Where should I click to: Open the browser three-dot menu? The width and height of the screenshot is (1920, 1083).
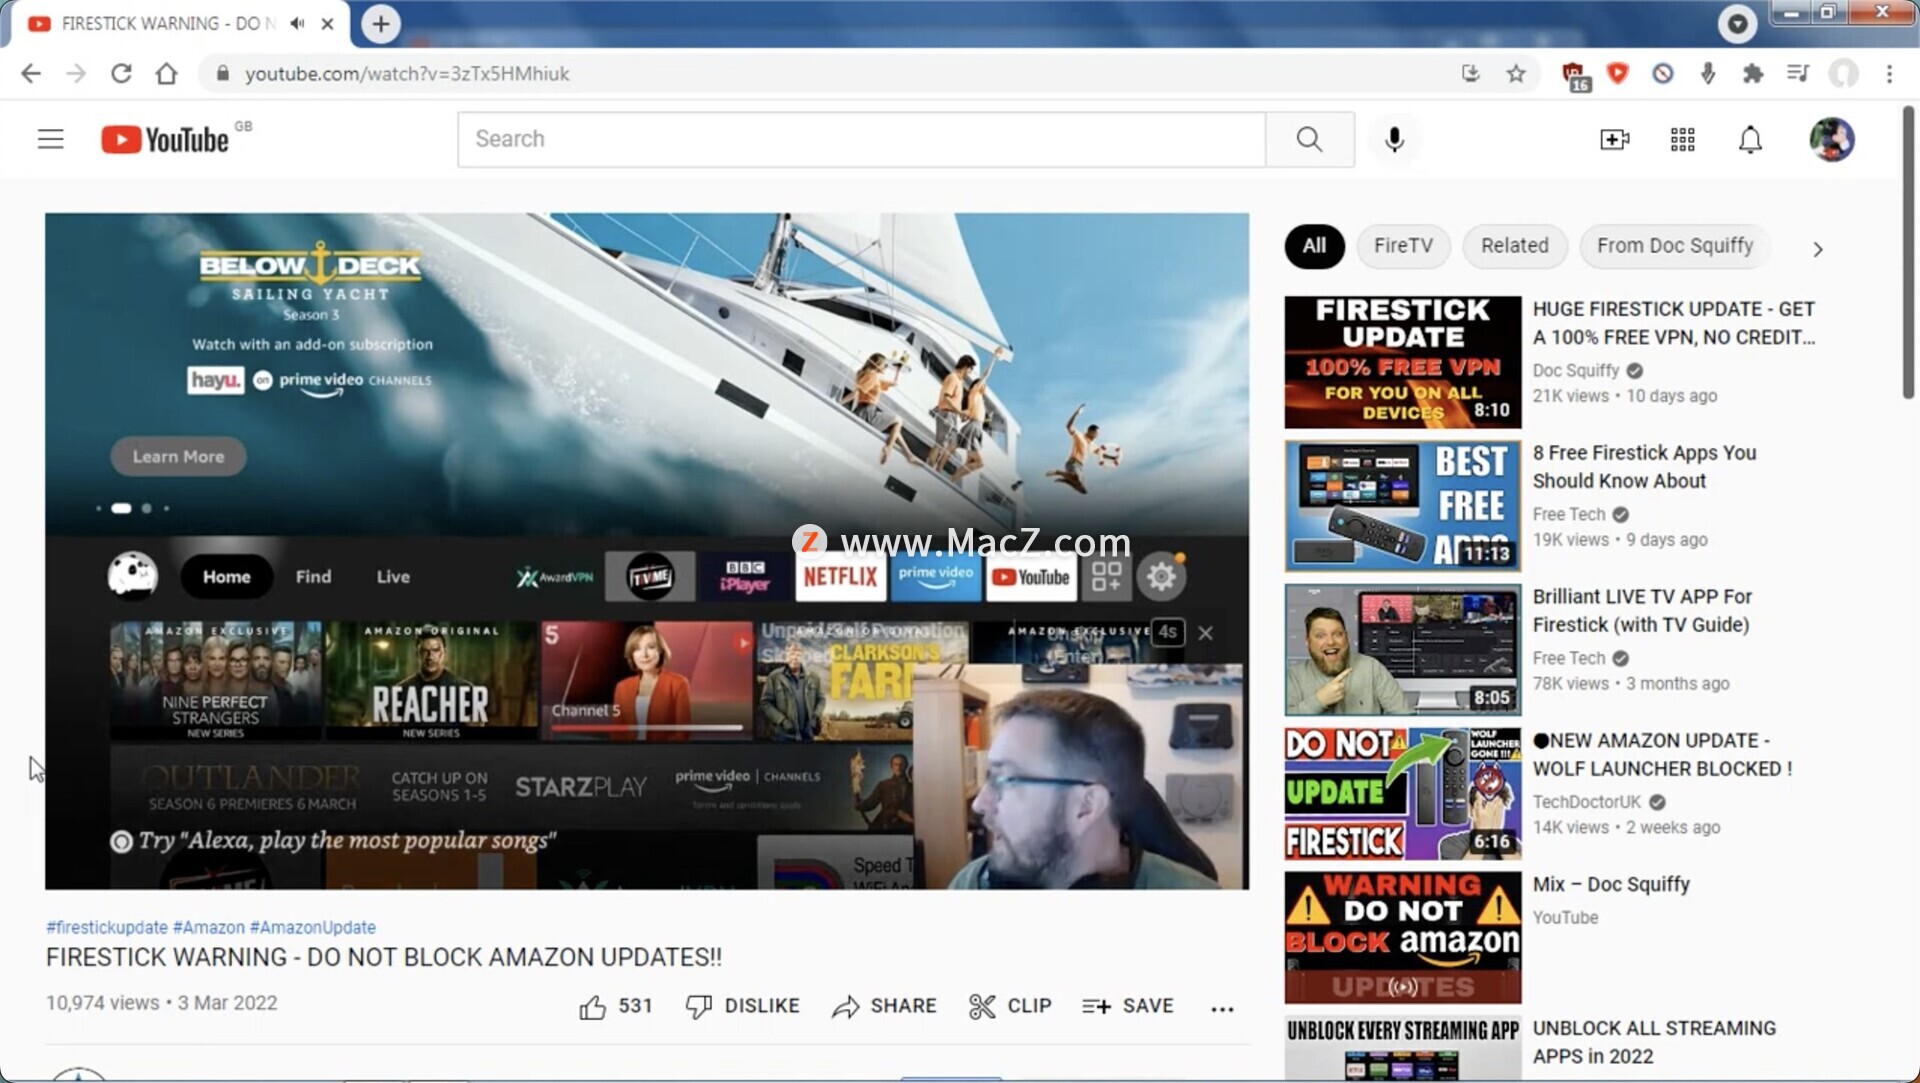pyautogui.click(x=1889, y=74)
